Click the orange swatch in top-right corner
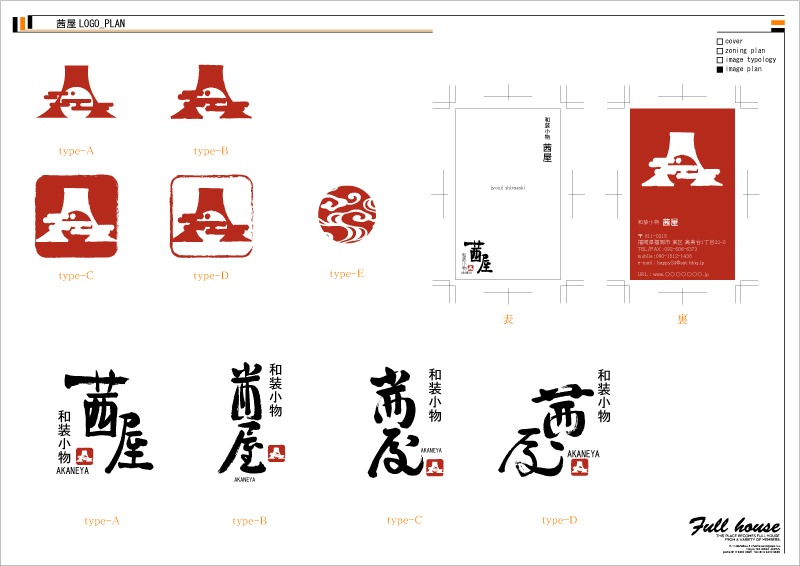This screenshot has height=566, width=800. coord(777,22)
